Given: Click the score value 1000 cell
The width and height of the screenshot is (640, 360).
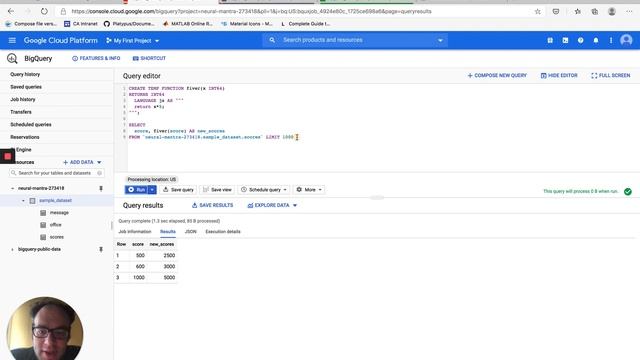Looking at the screenshot, I should pyautogui.click(x=139, y=277).
